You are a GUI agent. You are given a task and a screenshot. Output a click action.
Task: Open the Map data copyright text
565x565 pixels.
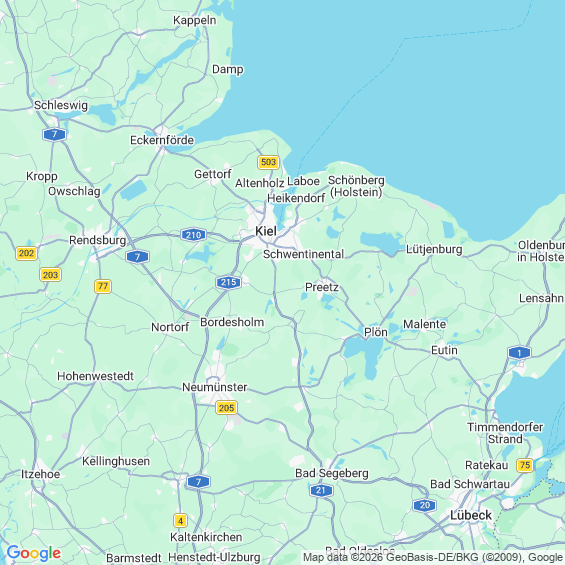pyautogui.click(x=433, y=557)
